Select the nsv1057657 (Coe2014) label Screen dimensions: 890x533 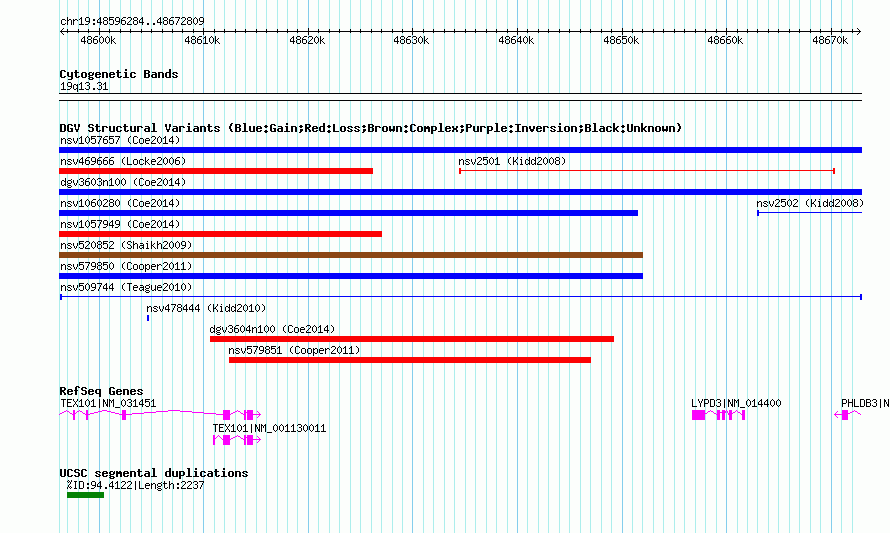(120, 140)
